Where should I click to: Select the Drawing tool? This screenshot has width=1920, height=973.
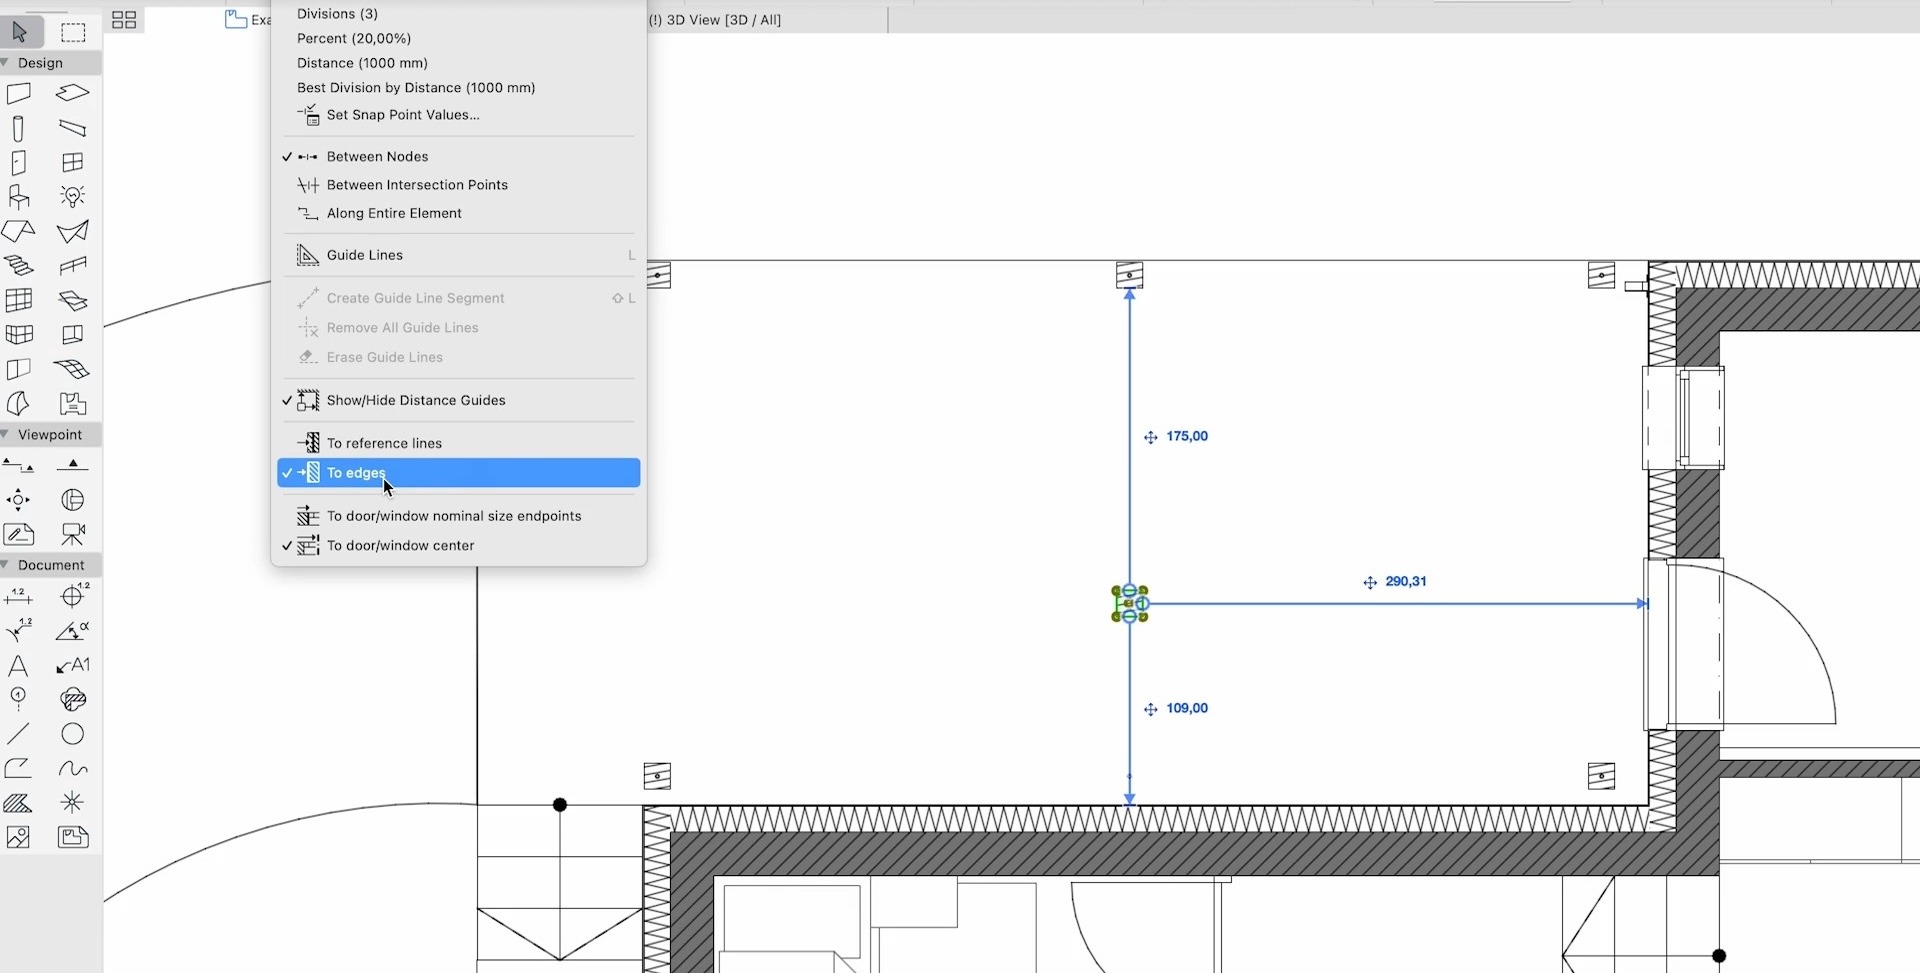[73, 837]
